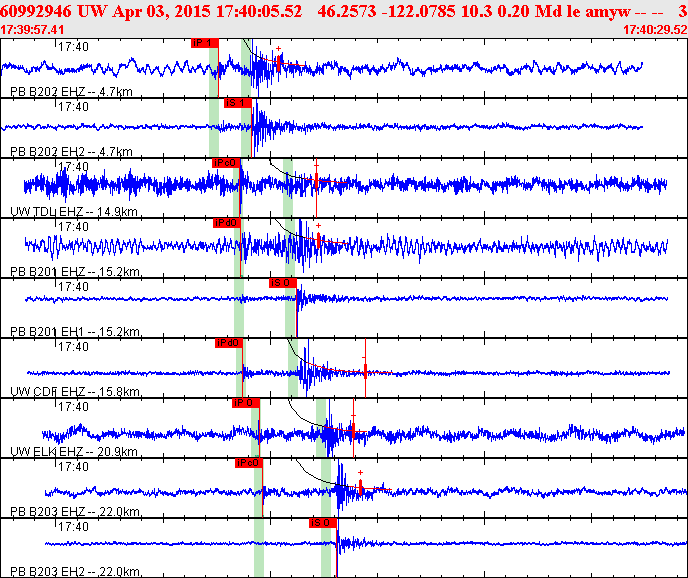The height and width of the screenshot is (578, 688).
Task: Click the label 'UW CDF EHZ -- 15.8km'
Action: pyautogui.click(x=75, y=392)
